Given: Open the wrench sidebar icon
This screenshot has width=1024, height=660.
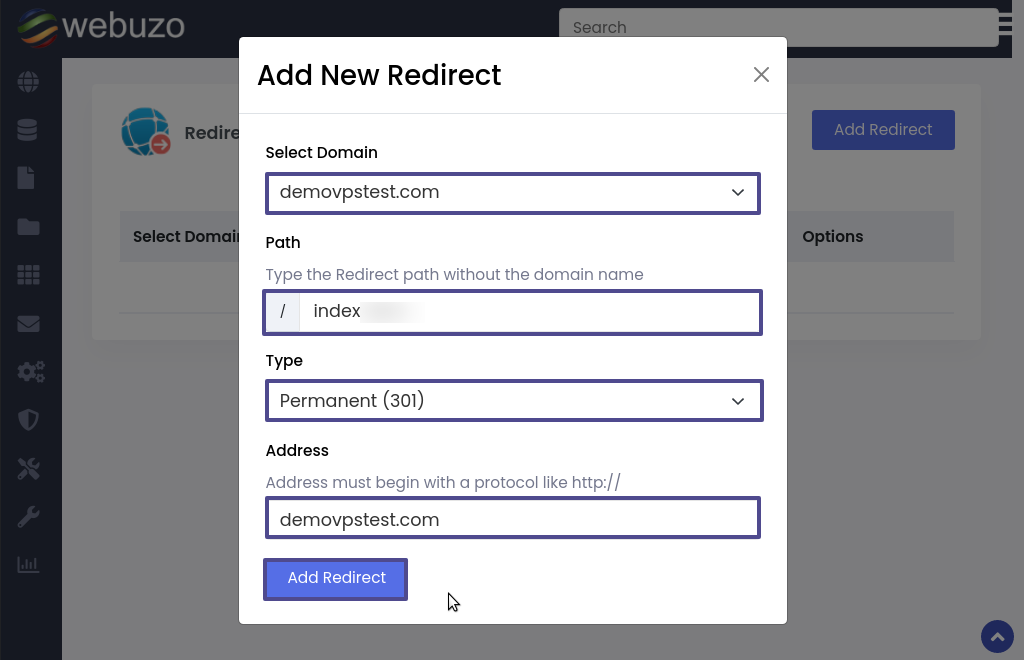Looking at the screenshot, I should 28,517.
